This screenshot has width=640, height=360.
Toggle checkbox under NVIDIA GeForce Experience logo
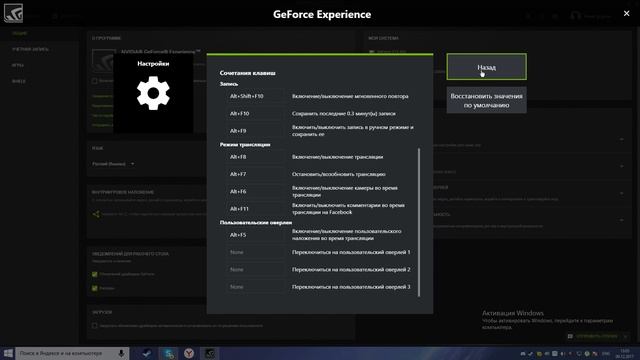(x=95, y=81)
